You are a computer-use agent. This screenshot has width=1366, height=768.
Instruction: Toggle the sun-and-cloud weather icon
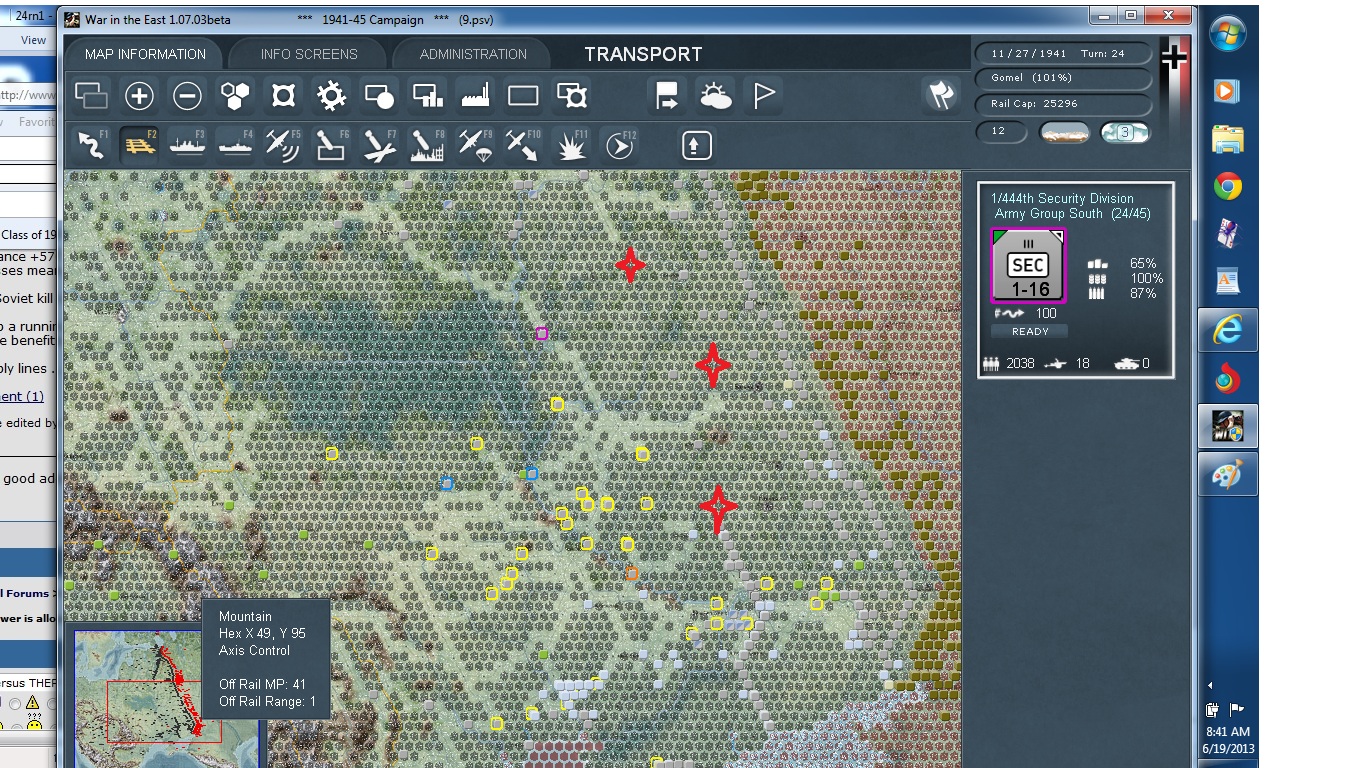(x=715, y=95)
